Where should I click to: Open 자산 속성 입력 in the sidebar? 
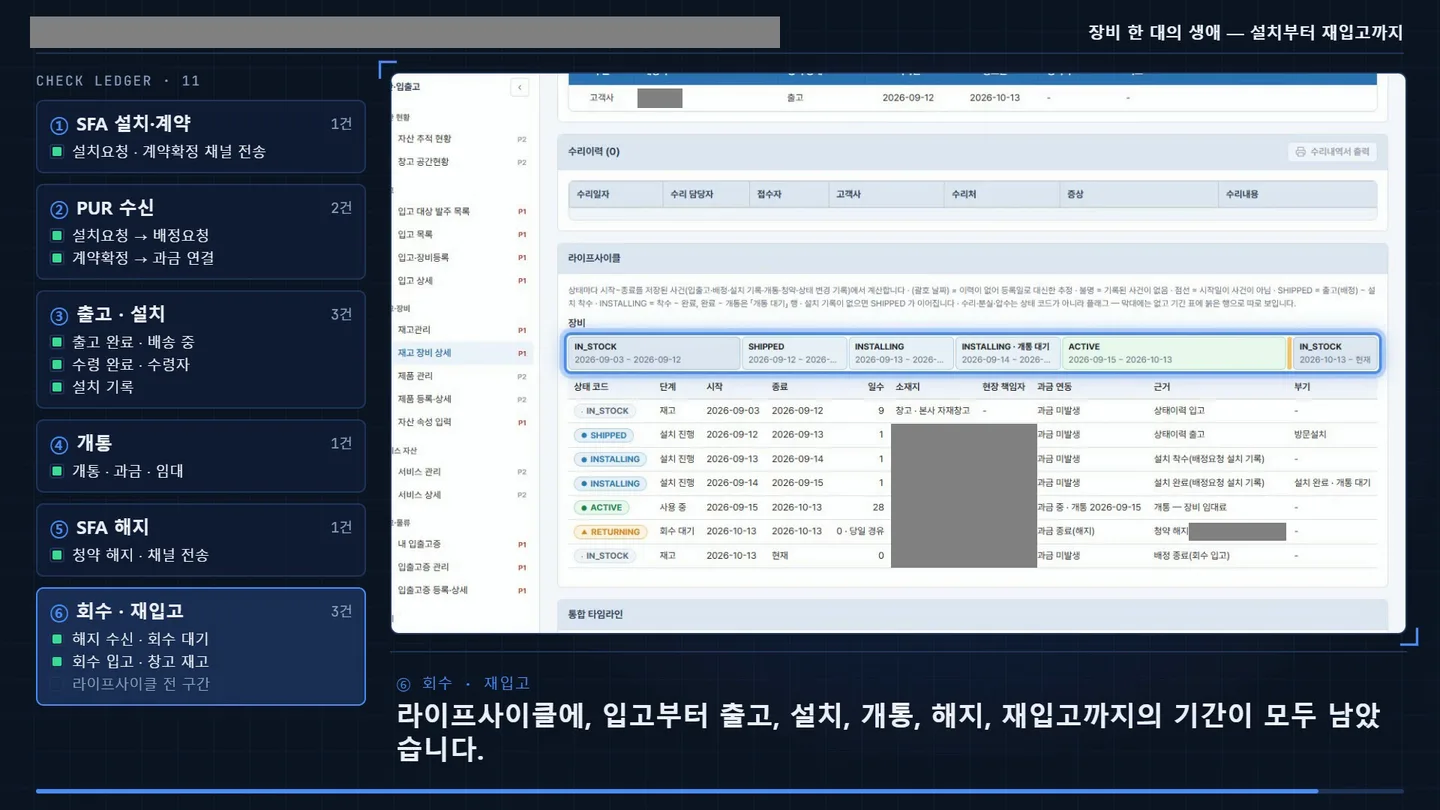coord(424,422)
